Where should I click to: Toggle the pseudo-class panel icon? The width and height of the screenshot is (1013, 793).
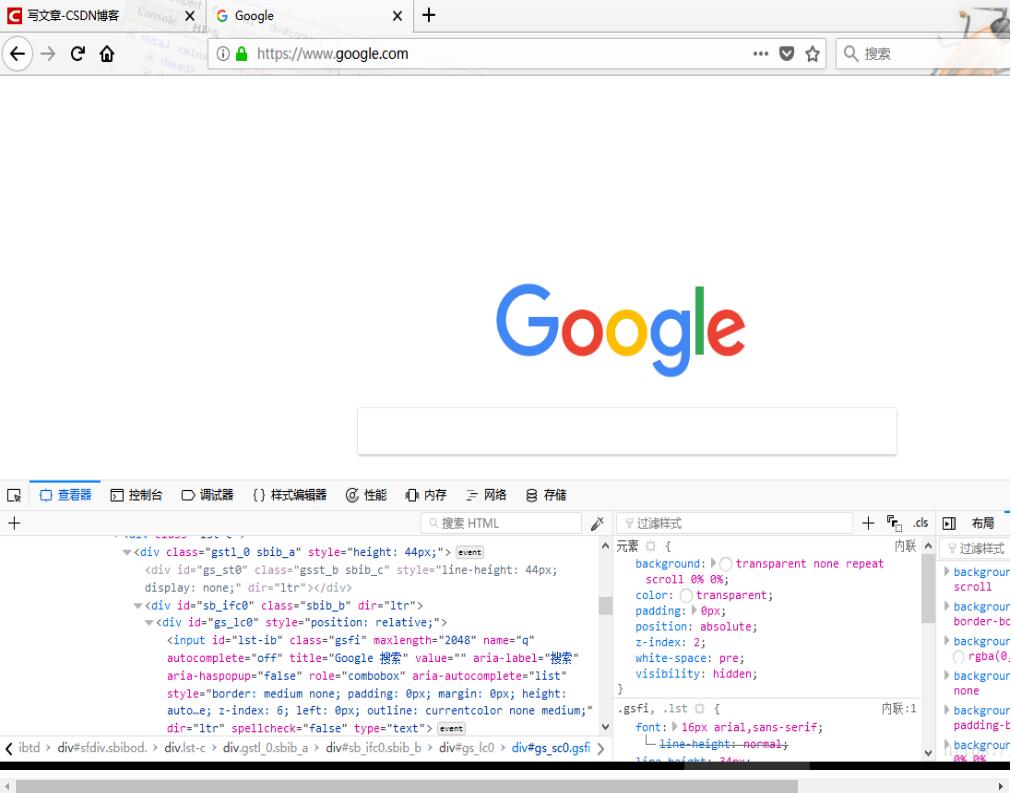[x=894, y=523]
